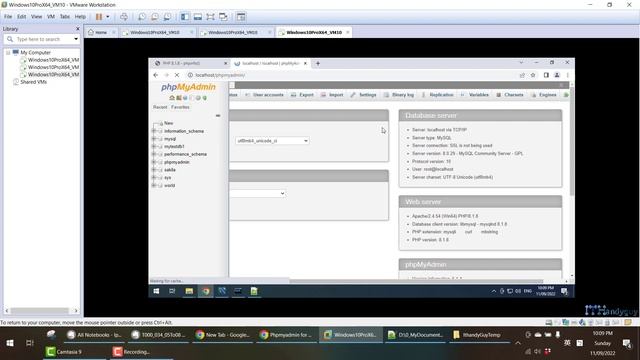This screenshot has height=360, width=640.
Task: Select the phpmyadmin database in the tree
Action: coord(177,162)
